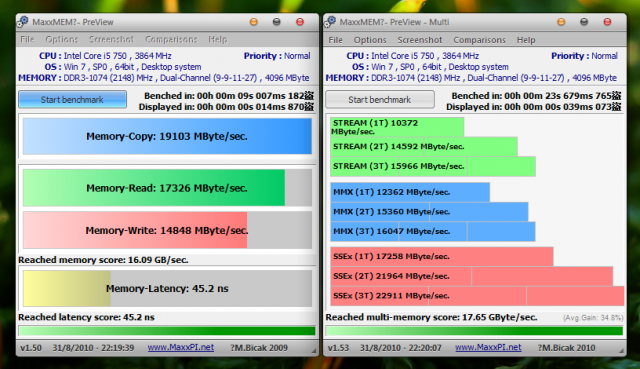Open File menu in Multi window
Viewport: 640px width, 369px height.
(x=336, y=40)
